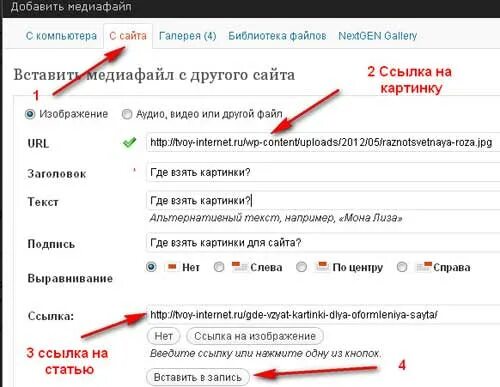Click the green URL validation checkmark
The height and width of the screenshot is (387, 500).
pyautogui.click(x=129, y=142)
